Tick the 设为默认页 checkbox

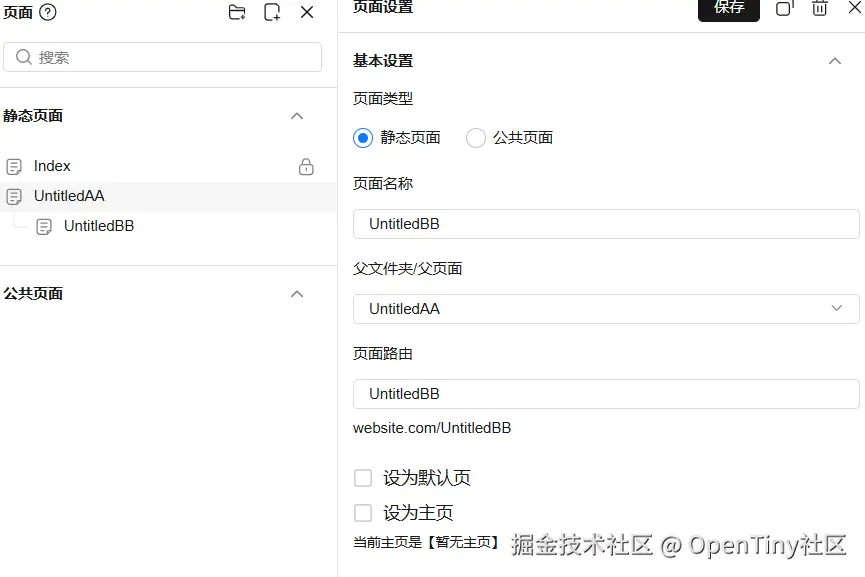(363, 478)
